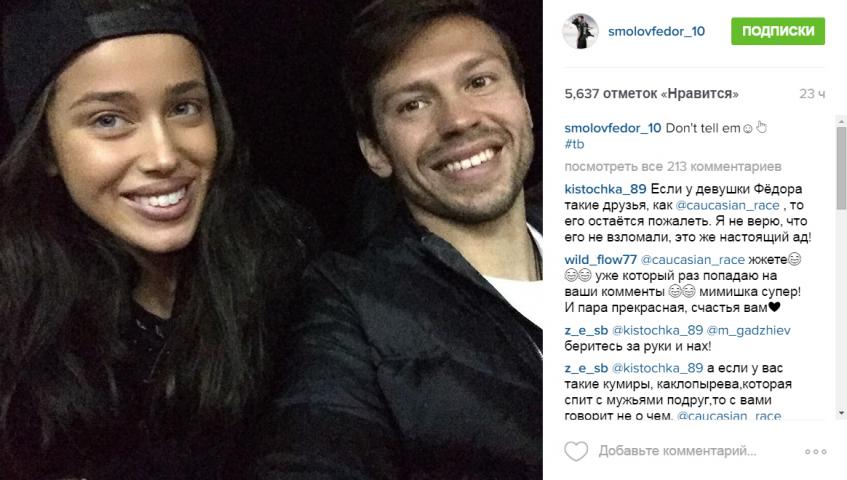Screen dimensions: 847x480
Task: Open the three-dots more options menu
Action: [x=815, y=451]
